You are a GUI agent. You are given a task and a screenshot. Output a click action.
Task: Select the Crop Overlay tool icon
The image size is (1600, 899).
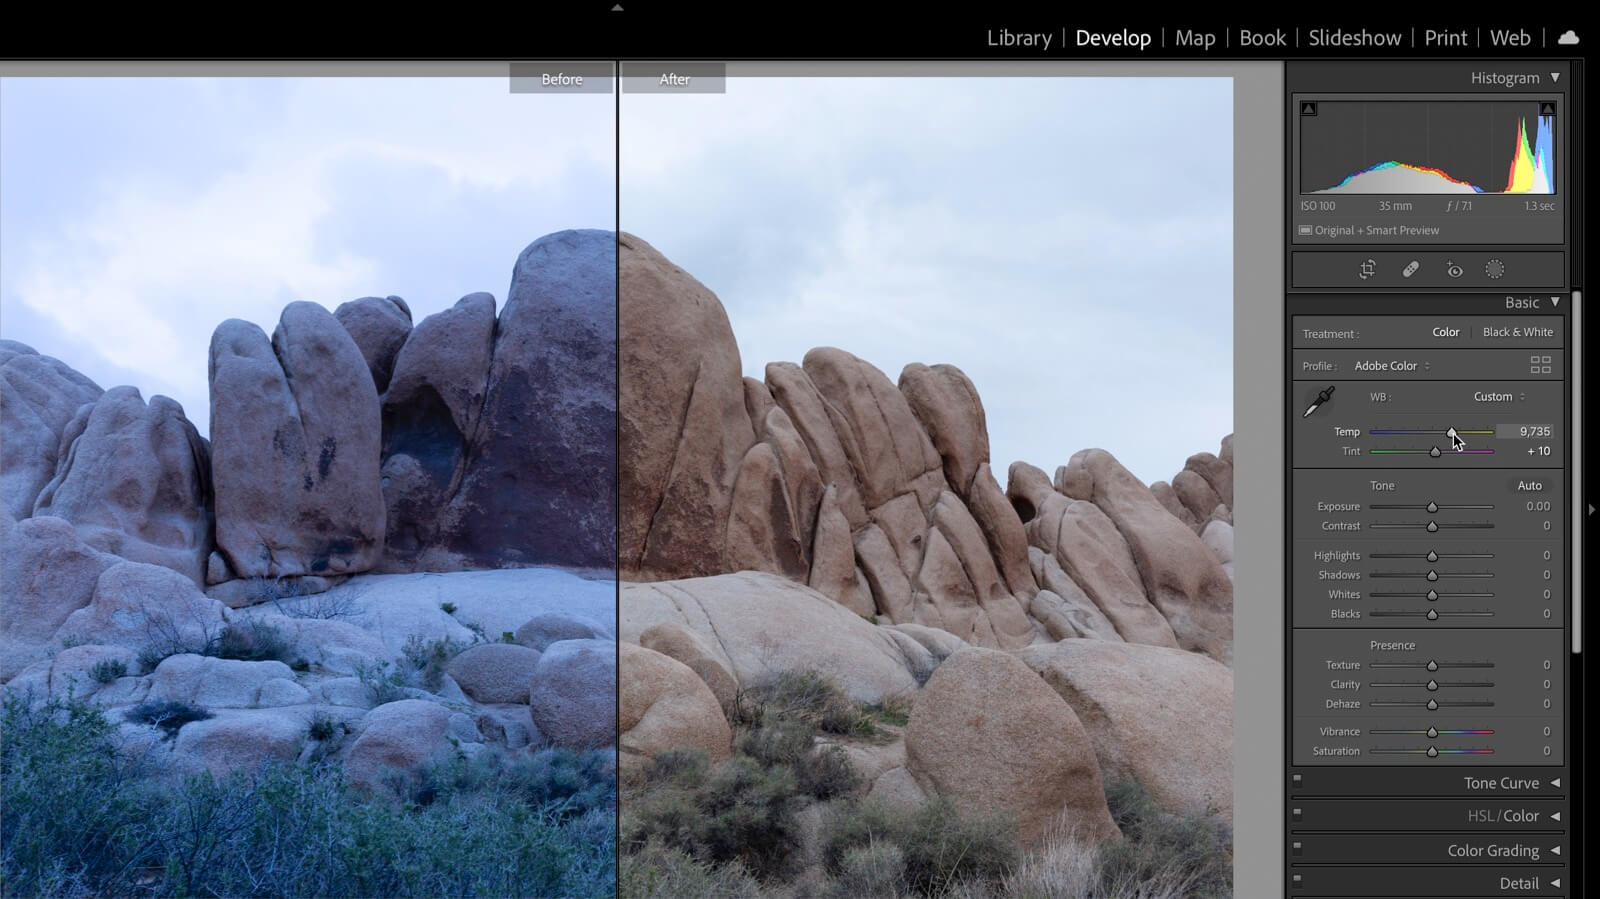click(1367, 270)
